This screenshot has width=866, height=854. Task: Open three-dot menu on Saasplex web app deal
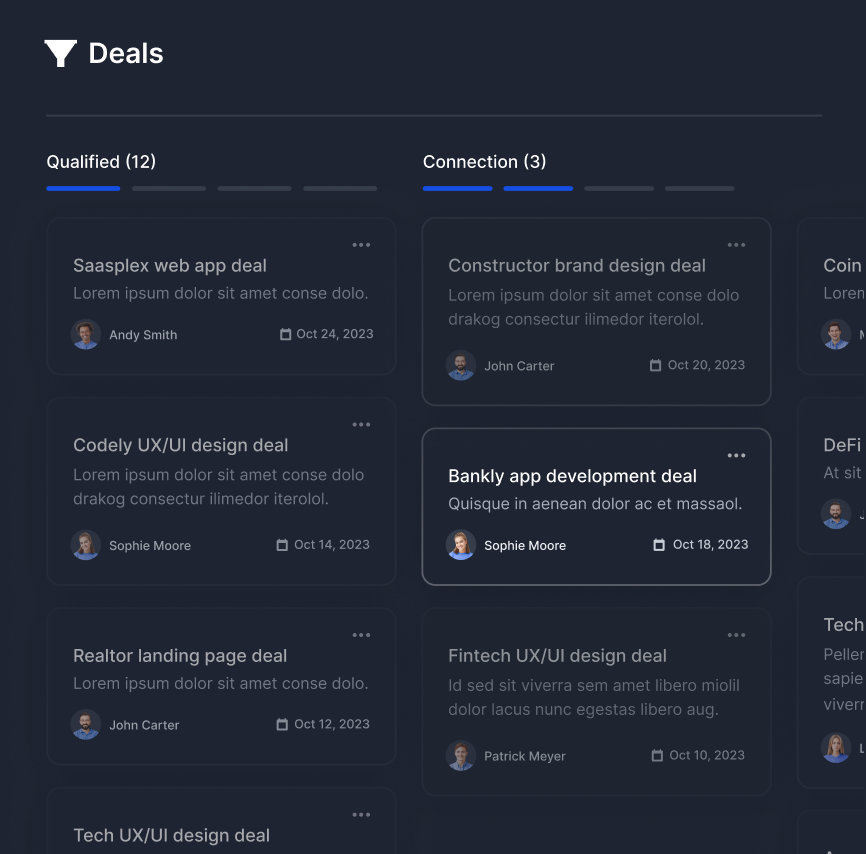361,244
